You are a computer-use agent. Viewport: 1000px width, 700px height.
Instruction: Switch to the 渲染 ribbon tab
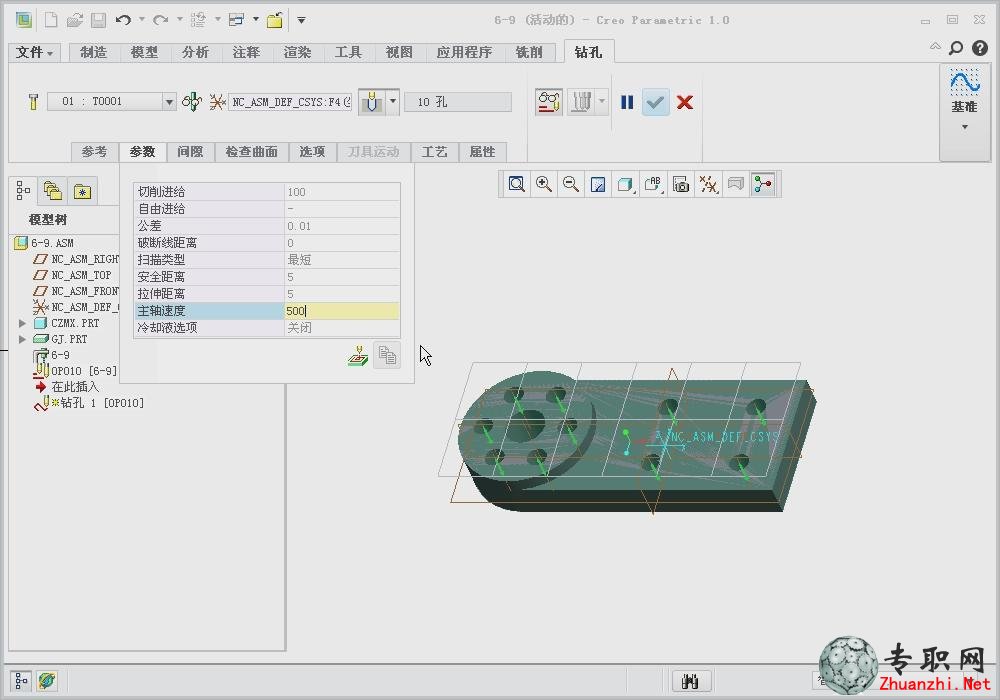pyautogui.click(x=297, y=52)
